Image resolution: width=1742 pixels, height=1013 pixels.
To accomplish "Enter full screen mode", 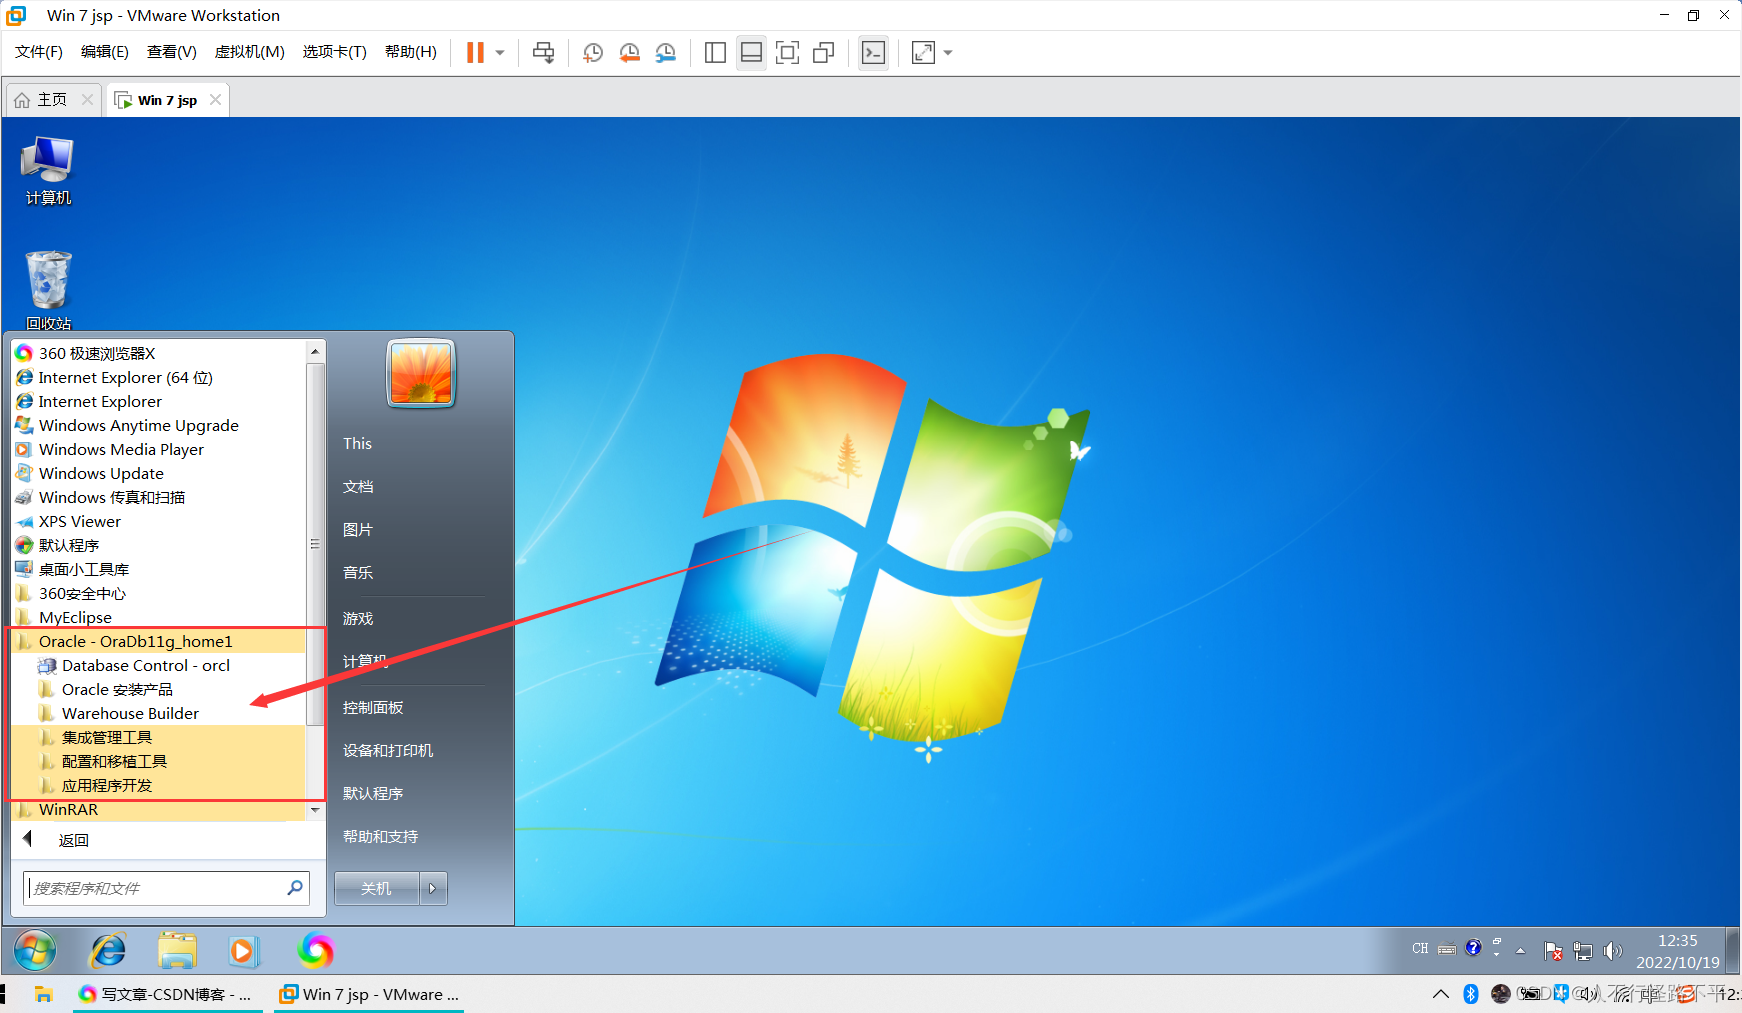I will [x=787, y=53].
